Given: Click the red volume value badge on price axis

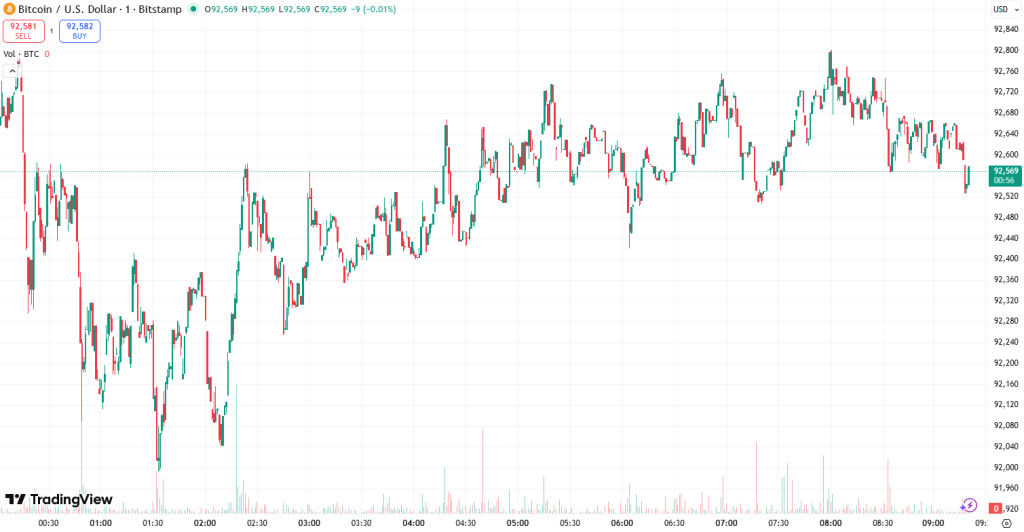Looking at the screenshot, I should 996,509.
